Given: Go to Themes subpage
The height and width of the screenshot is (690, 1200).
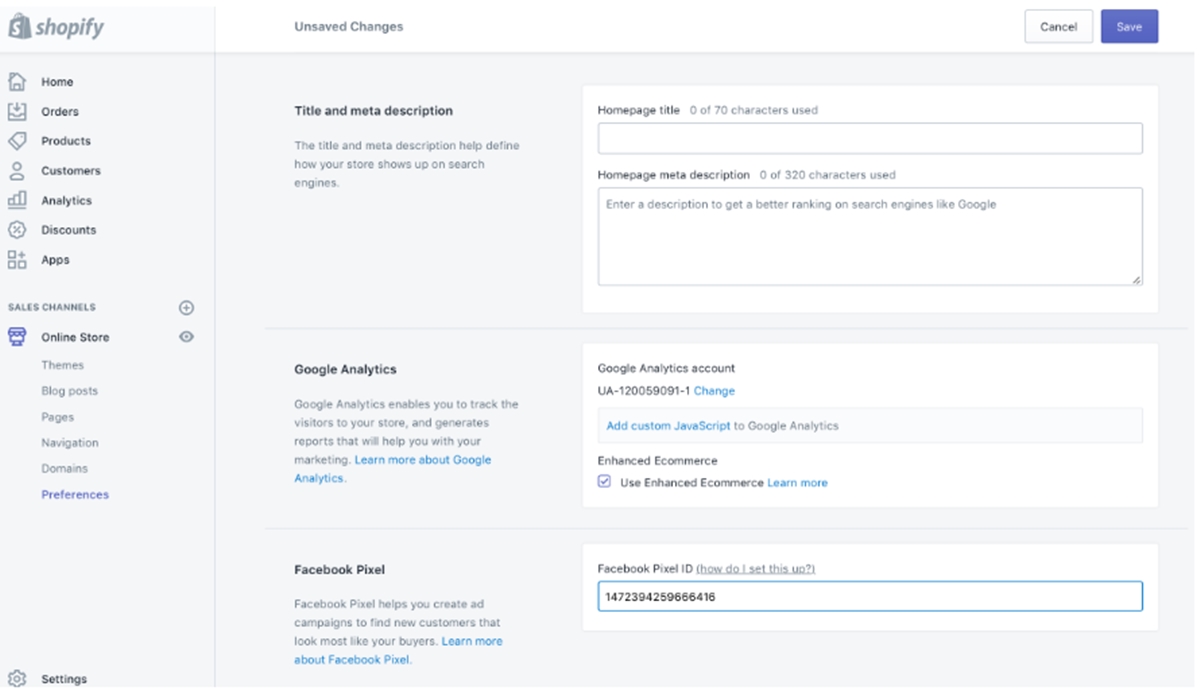Looking at the screenshot, I should click(63, 365).
